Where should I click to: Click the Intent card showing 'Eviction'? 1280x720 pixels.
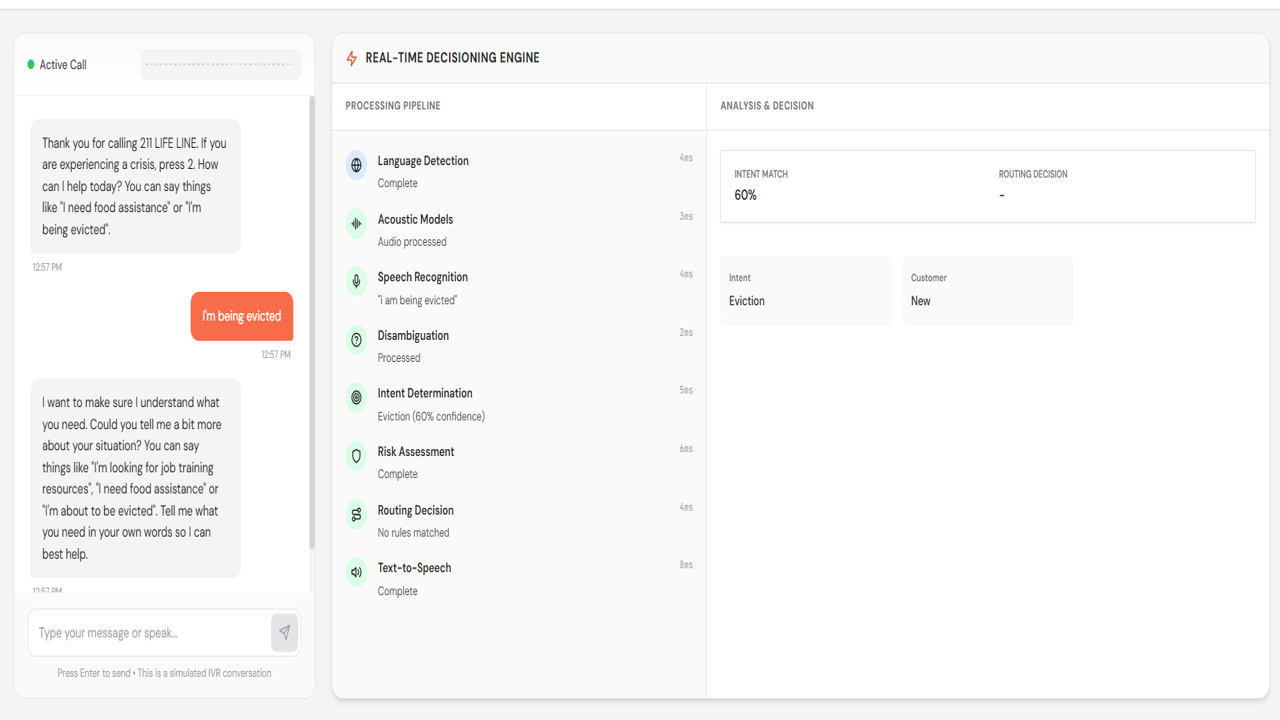click(806, 291)
